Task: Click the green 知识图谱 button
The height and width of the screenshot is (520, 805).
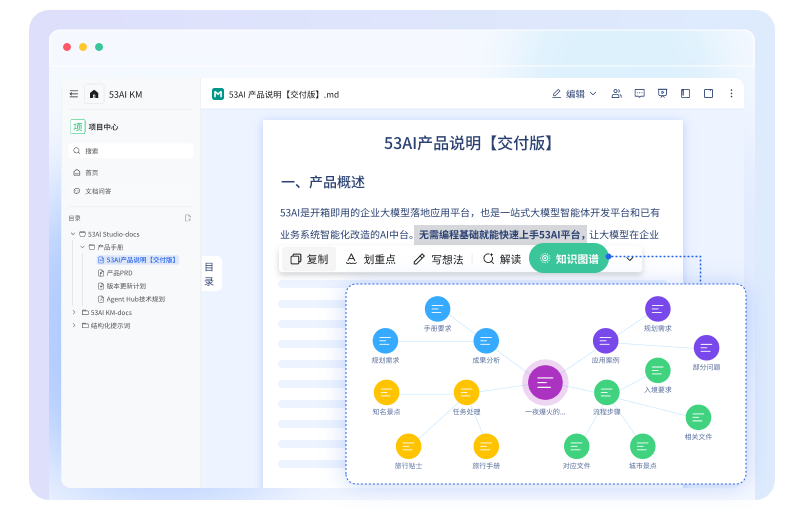Action: 569,259
